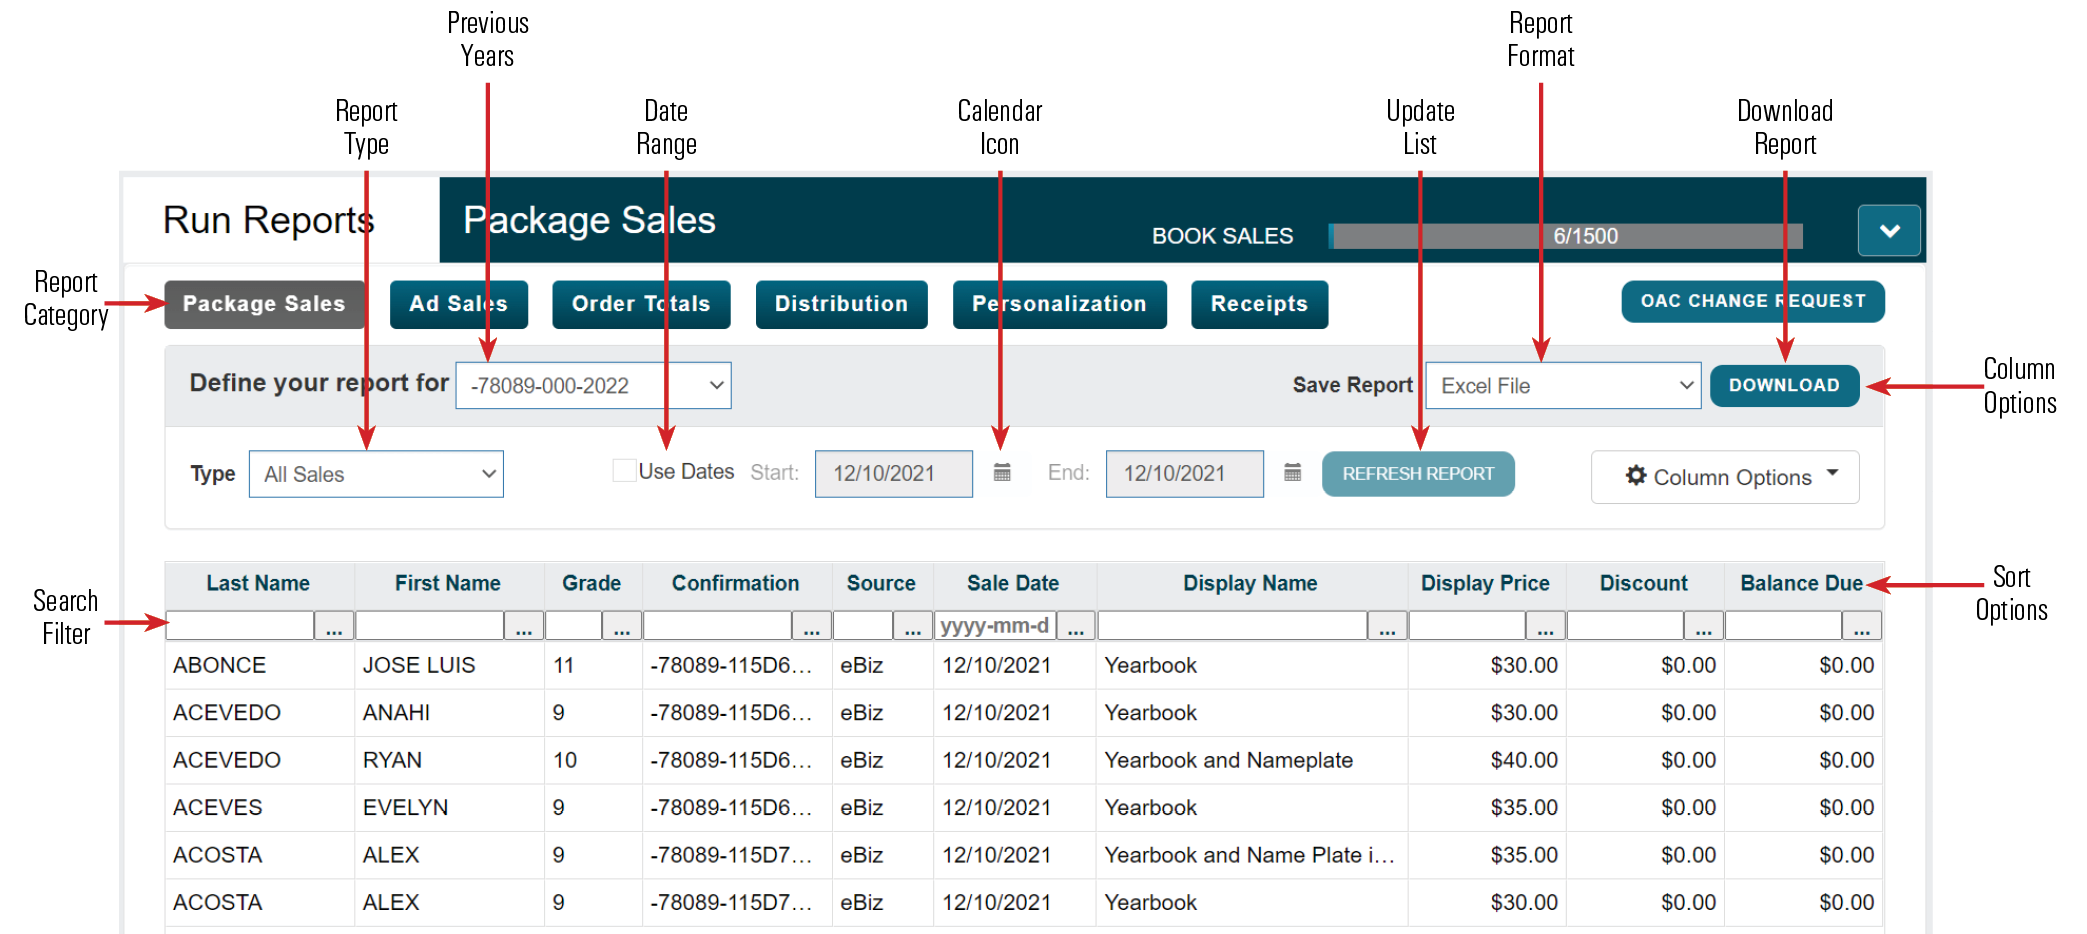Viewport: 2087px width, 934px height.
Task: Open the Excel File format dropdown
Action: coord(1563,386)
